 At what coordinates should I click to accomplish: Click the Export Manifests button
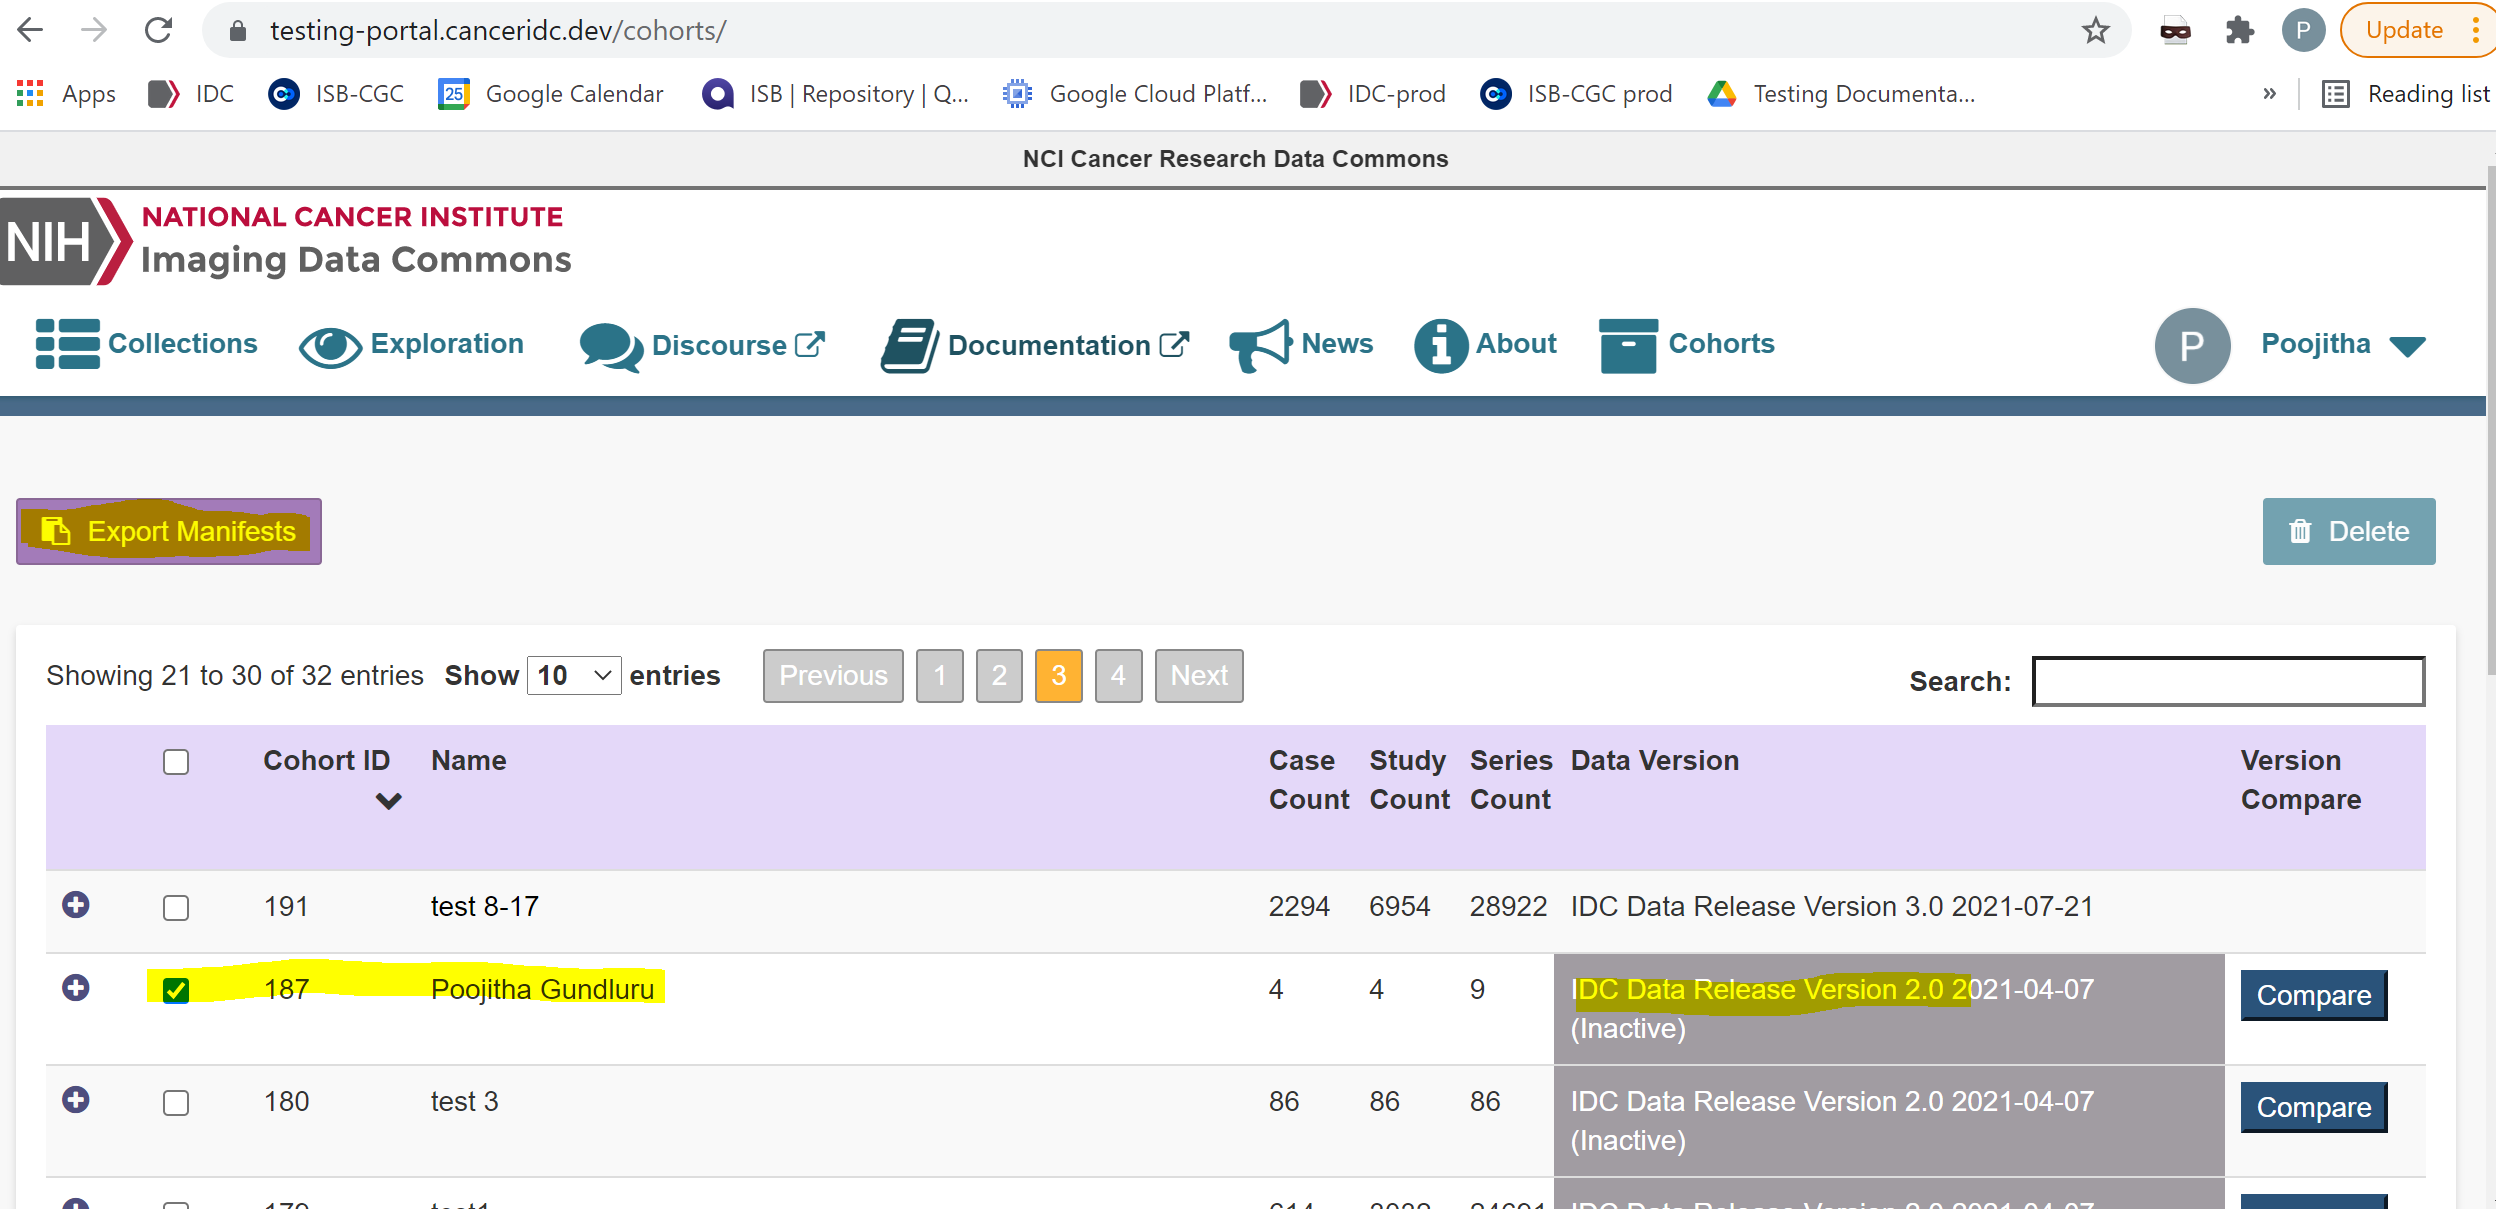point(168,531)
